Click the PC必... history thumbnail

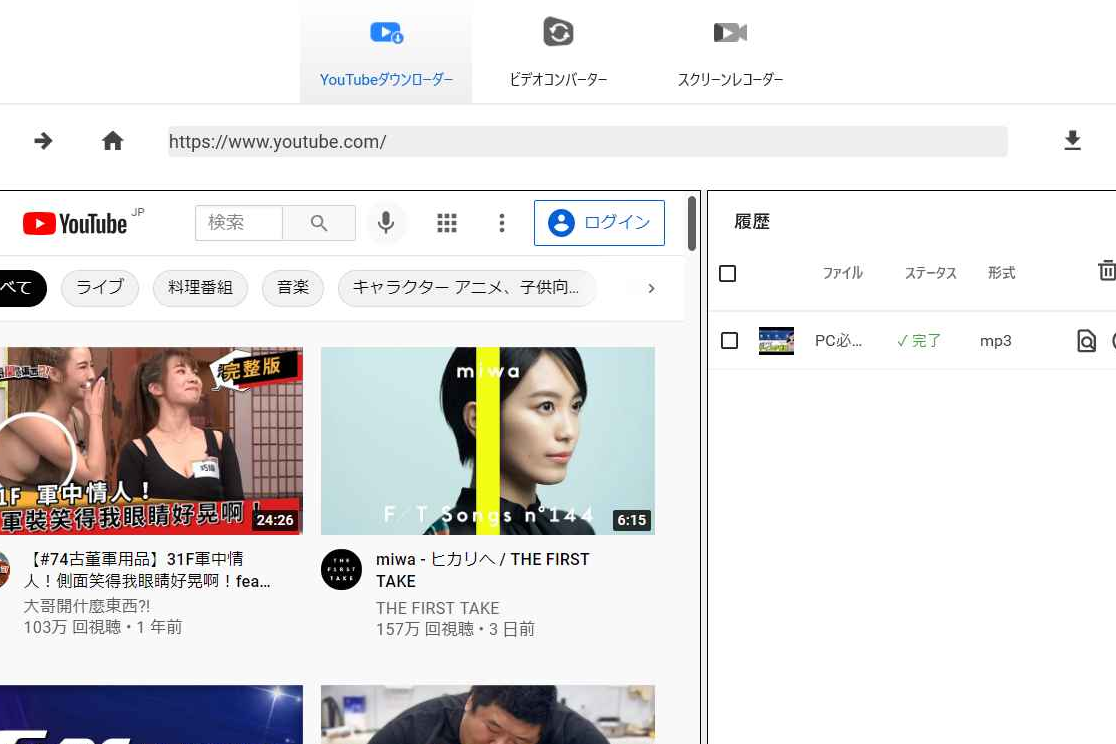click(777, 341)
